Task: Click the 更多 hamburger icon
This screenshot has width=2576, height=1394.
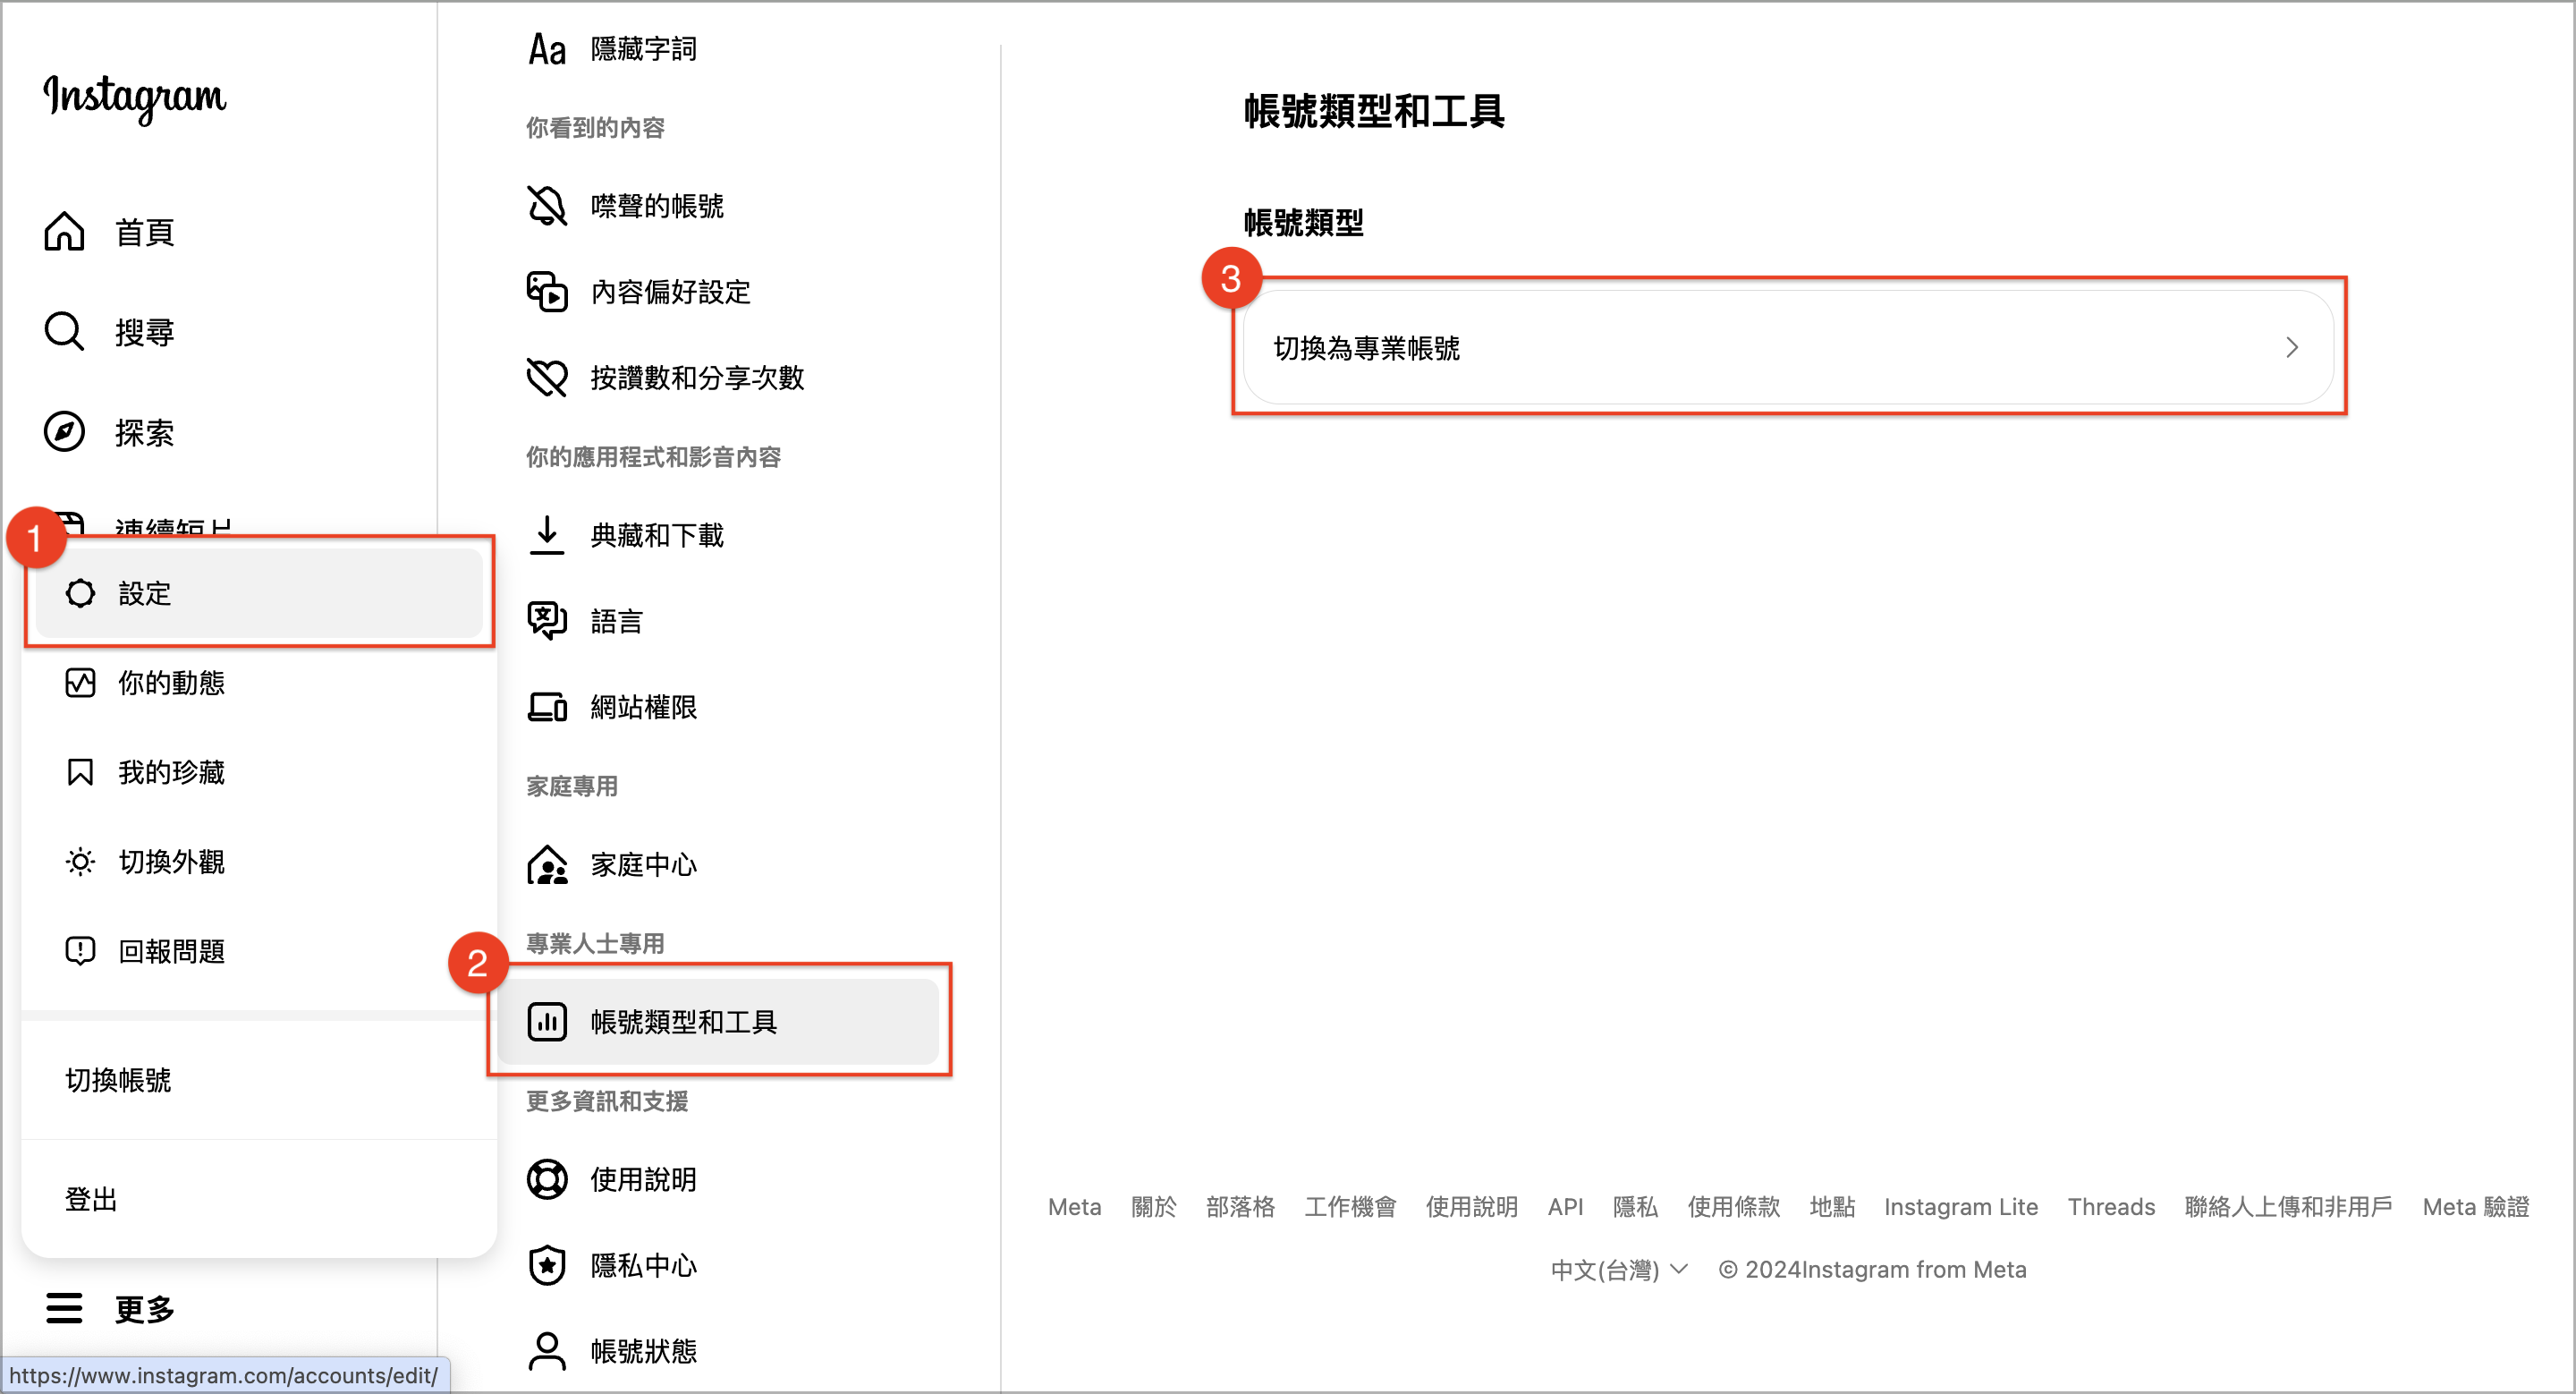Action: point(64,1308)
